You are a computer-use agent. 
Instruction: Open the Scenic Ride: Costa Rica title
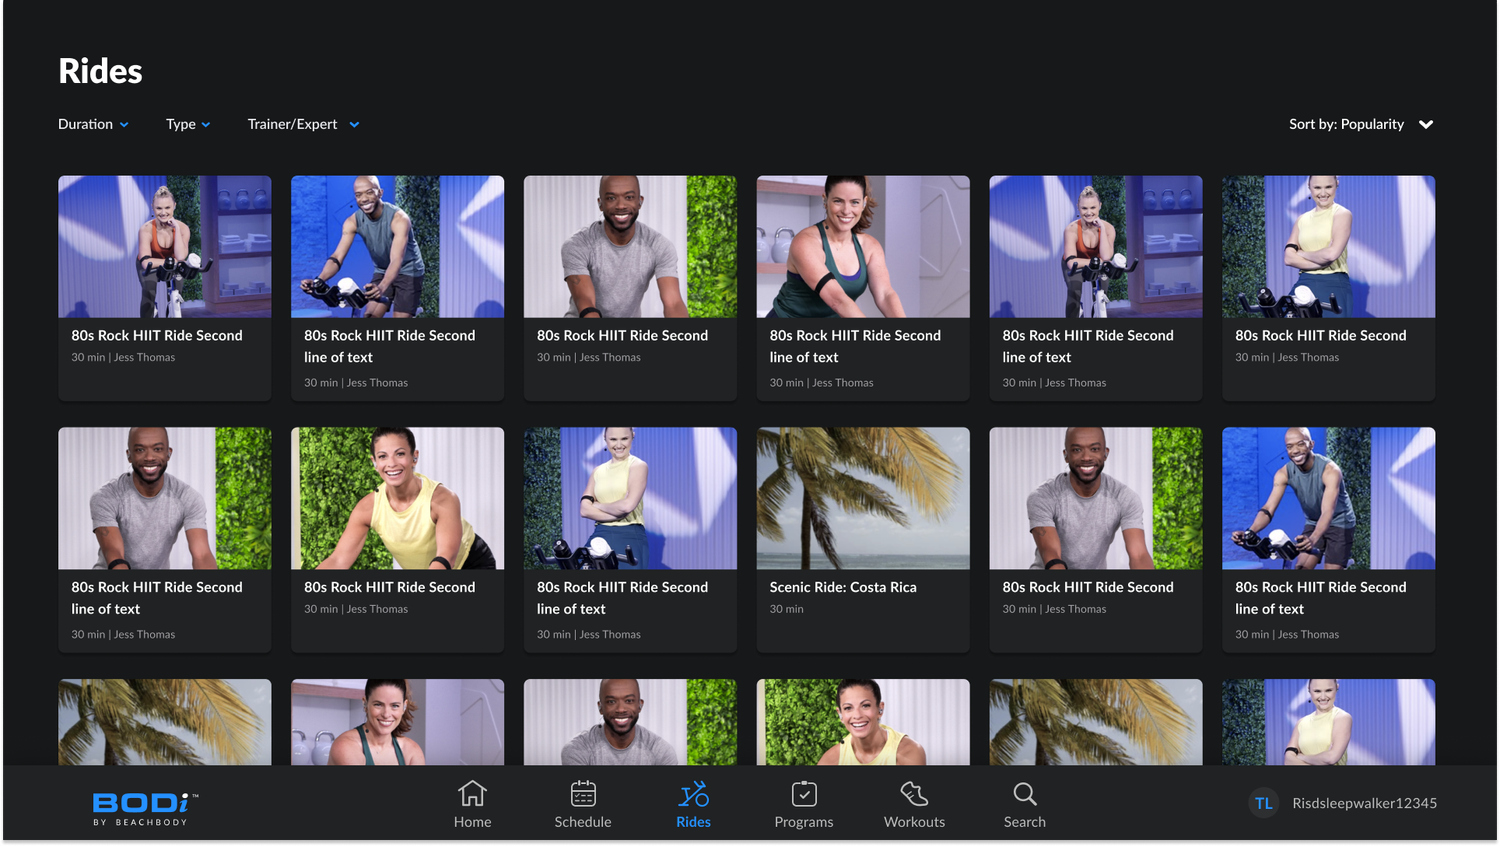tap(843, 587)
